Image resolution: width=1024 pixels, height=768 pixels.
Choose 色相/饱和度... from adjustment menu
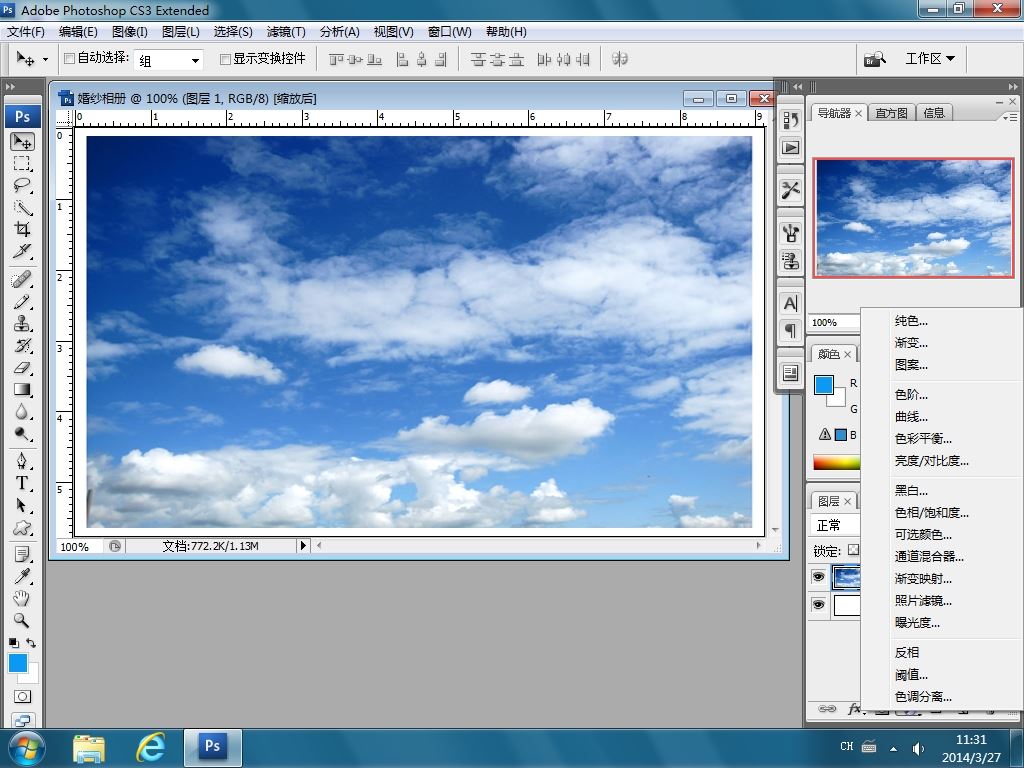click(x=932, y=513)
